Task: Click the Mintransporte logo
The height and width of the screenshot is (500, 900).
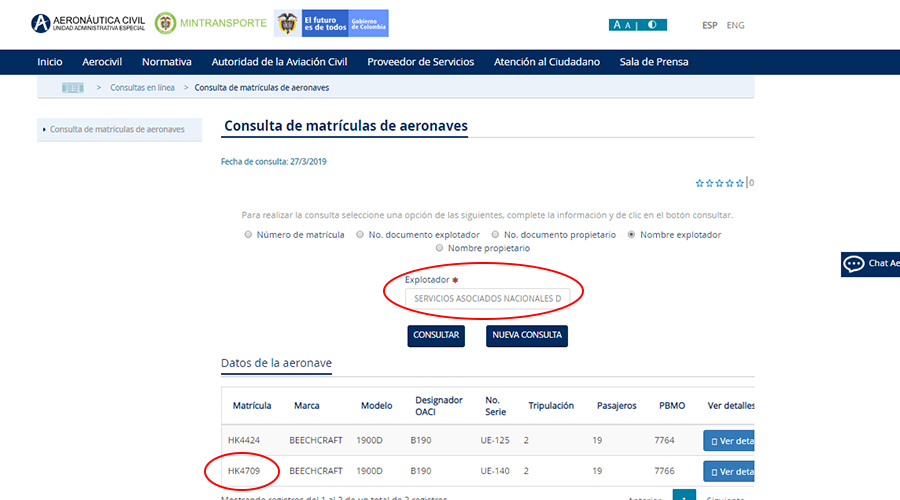Action: [211, 24]
